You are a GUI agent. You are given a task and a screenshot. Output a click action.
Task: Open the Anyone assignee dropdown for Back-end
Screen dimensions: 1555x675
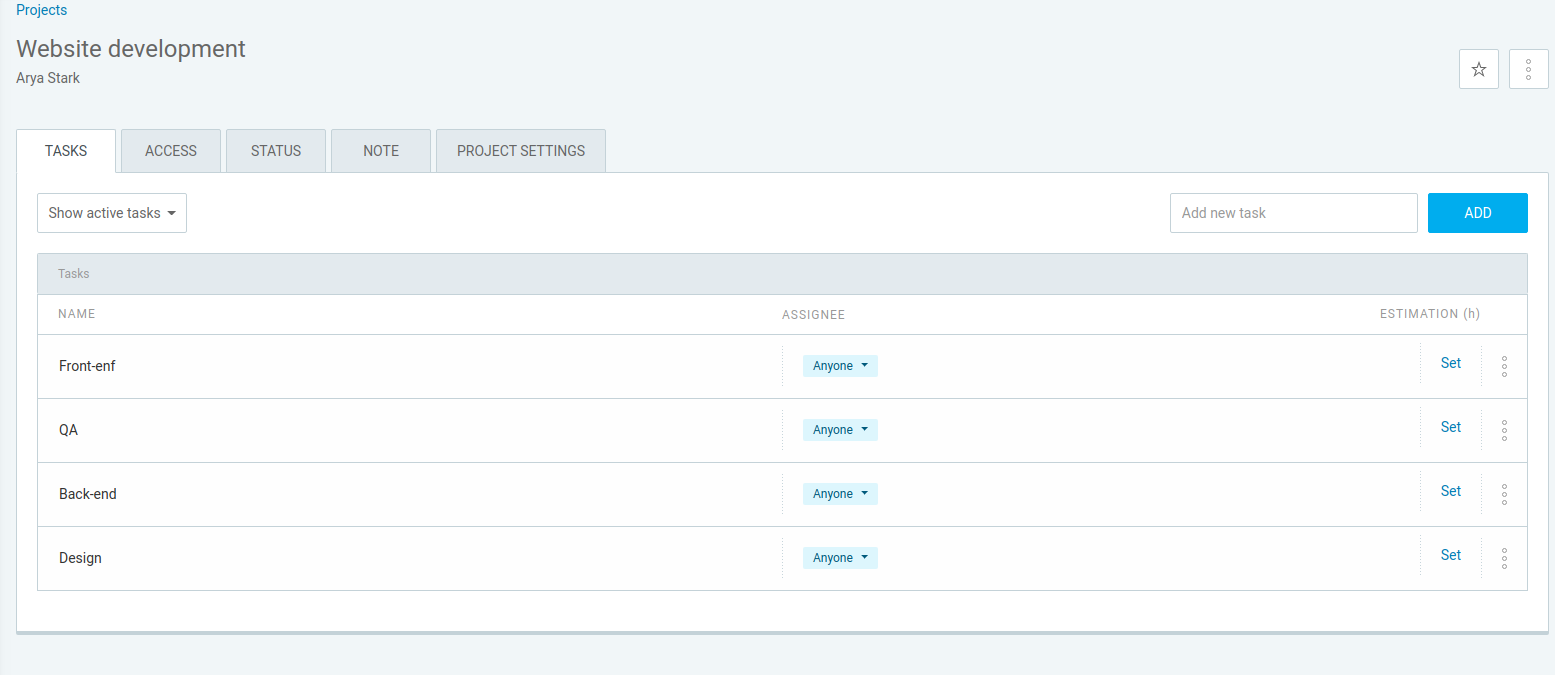840,494
